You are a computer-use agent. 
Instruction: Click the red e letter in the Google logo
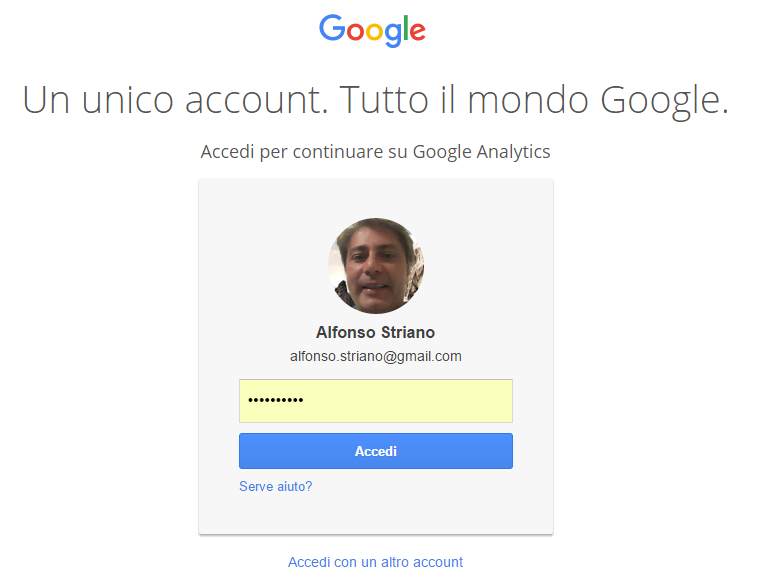tap(417, 32)
